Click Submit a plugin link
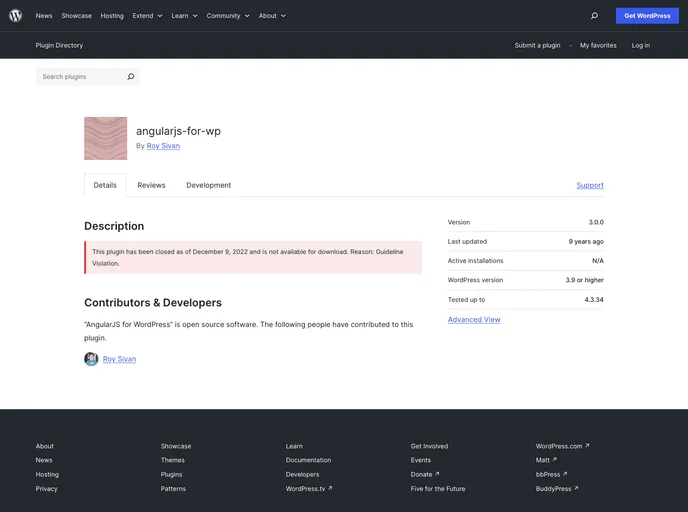The image size is (688, 512). tap(537, 45)
